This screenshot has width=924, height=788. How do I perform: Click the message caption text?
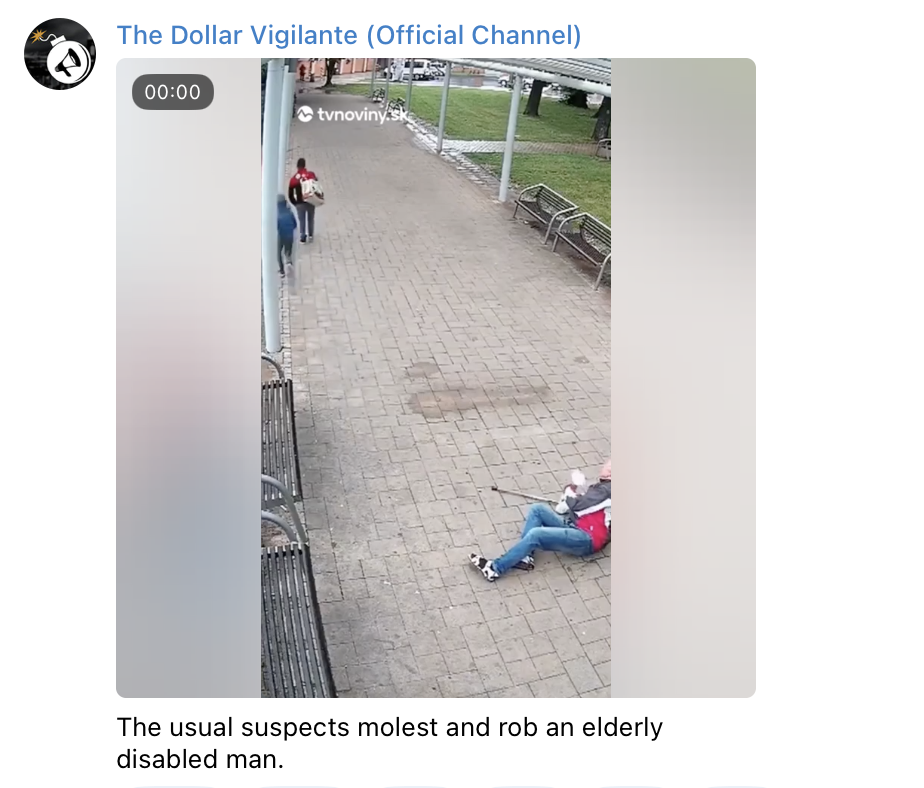[390, 743]
